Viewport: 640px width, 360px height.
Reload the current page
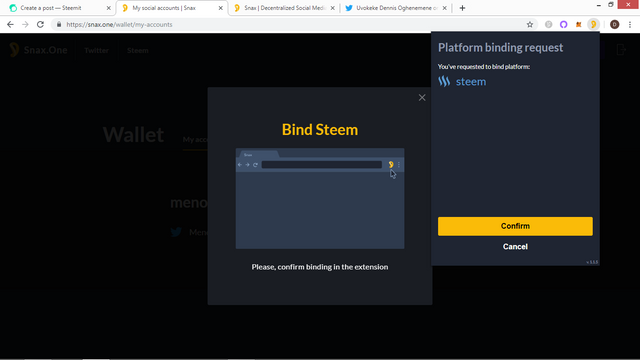[x=40, y=24]
